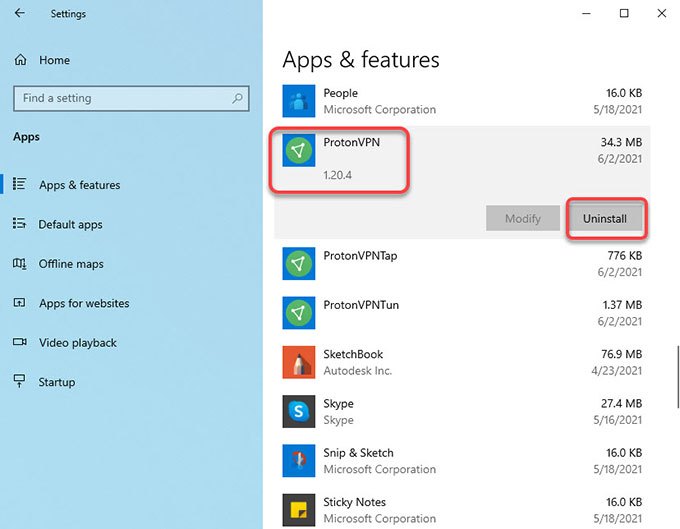Click the Snip & Sketch app icon
The width and height of the screenshot is (680, 529).
point(298,460)
